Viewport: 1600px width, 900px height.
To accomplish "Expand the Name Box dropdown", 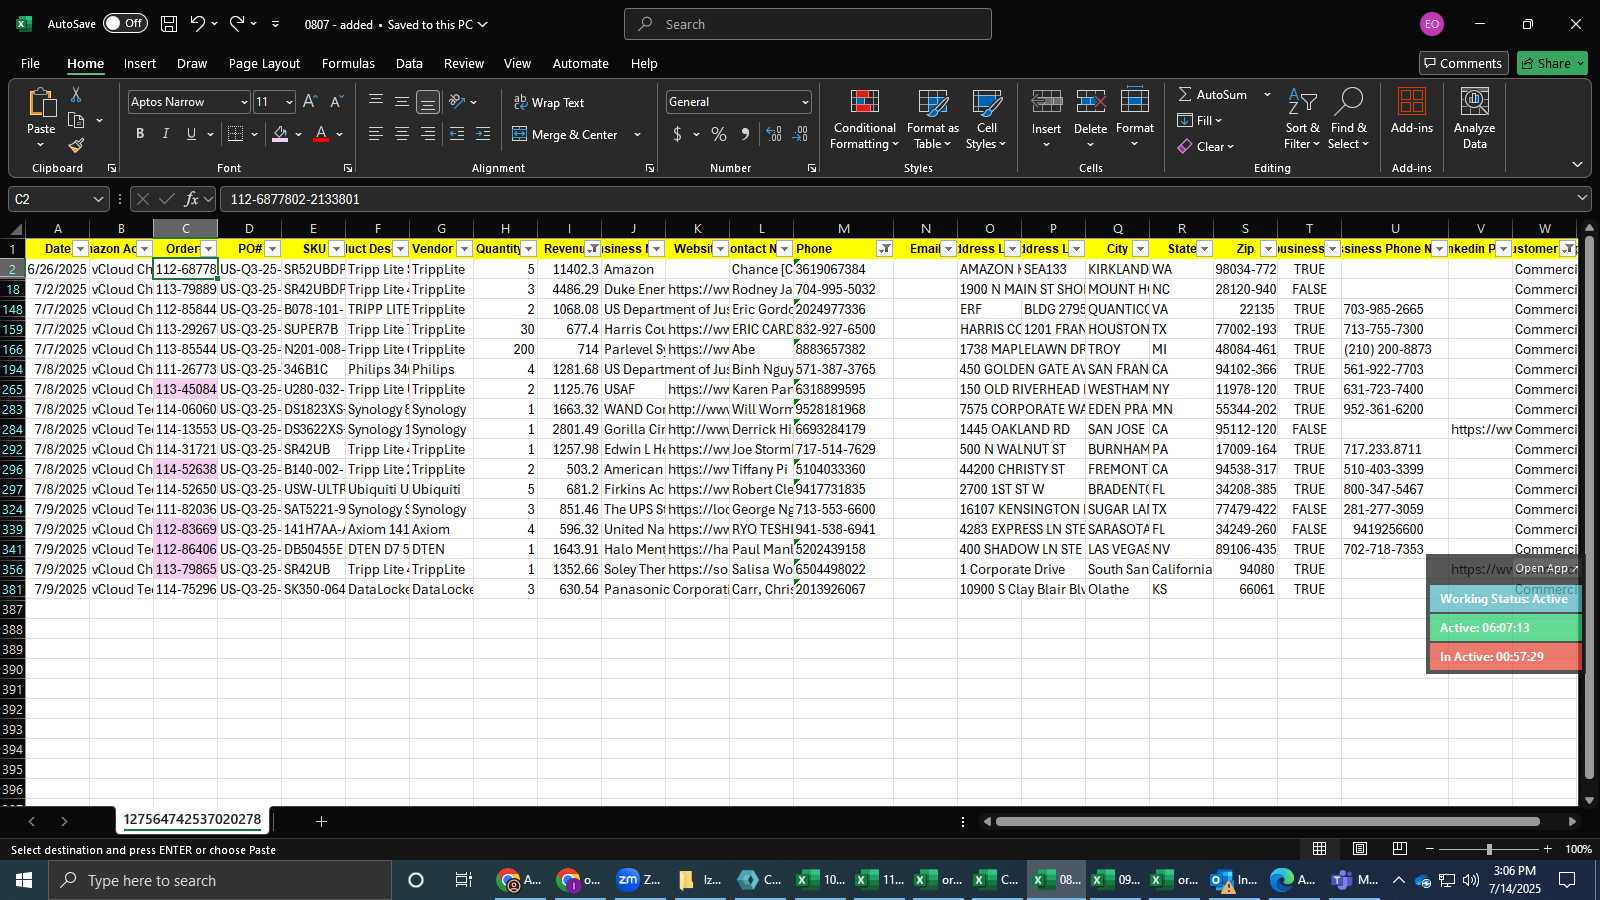I will pyautogui.click(x=98, y=199).
